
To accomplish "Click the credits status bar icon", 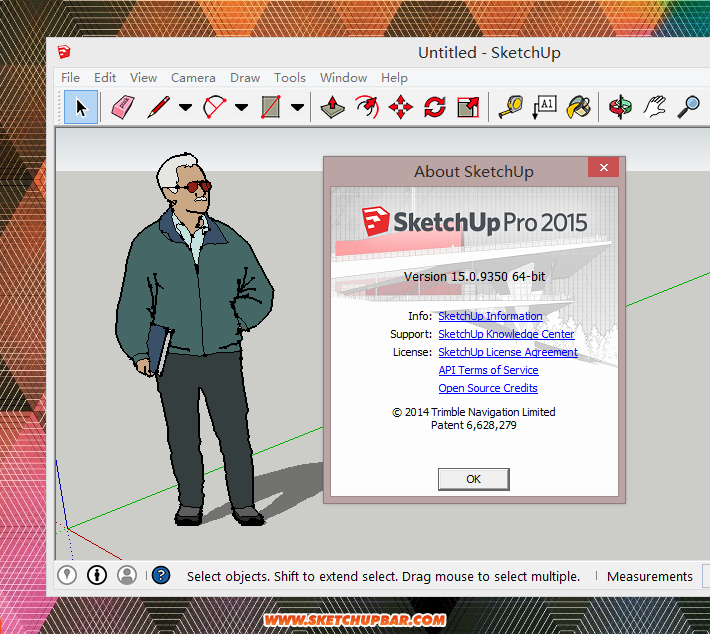I will pyautogui.click(x=97, y=575).
